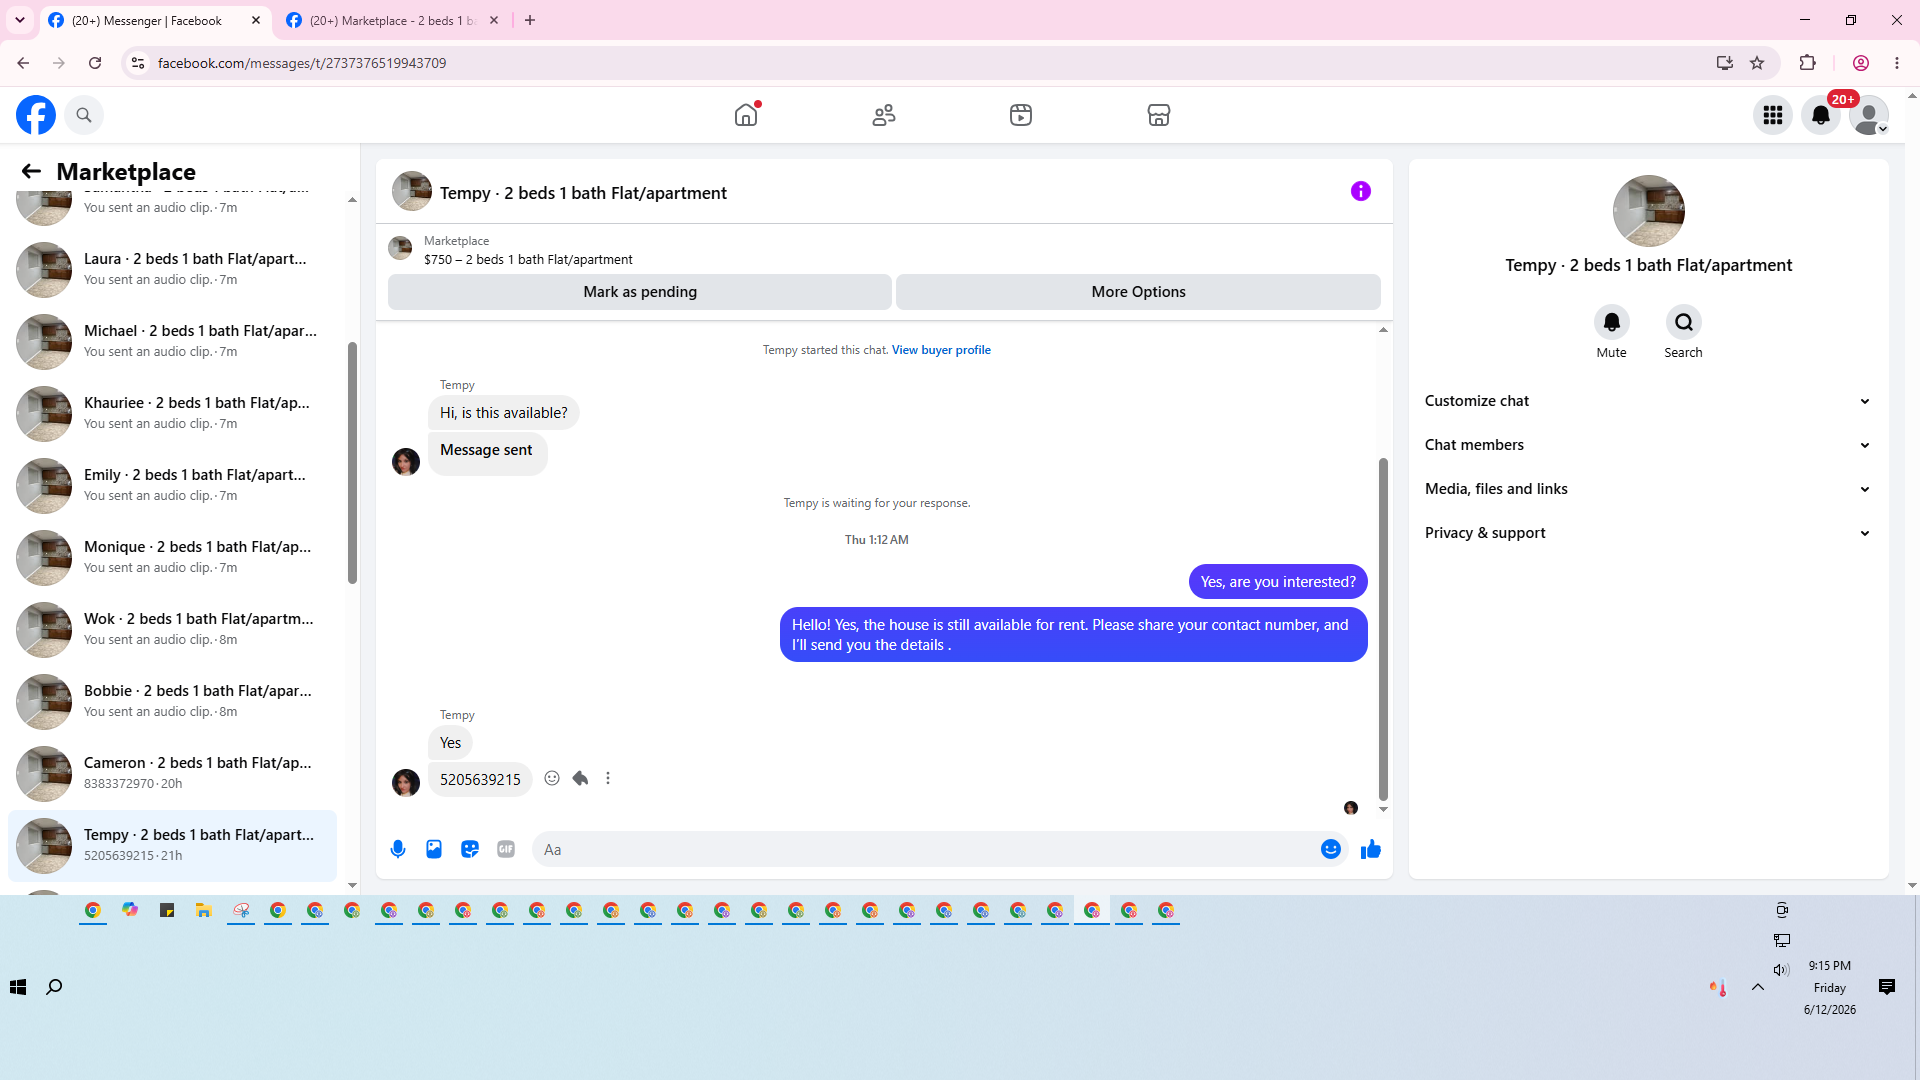This screenshot has width=1920, height=1080.
Task: Select the Tempy apartment conversation
Action: [x=172, y=845]
